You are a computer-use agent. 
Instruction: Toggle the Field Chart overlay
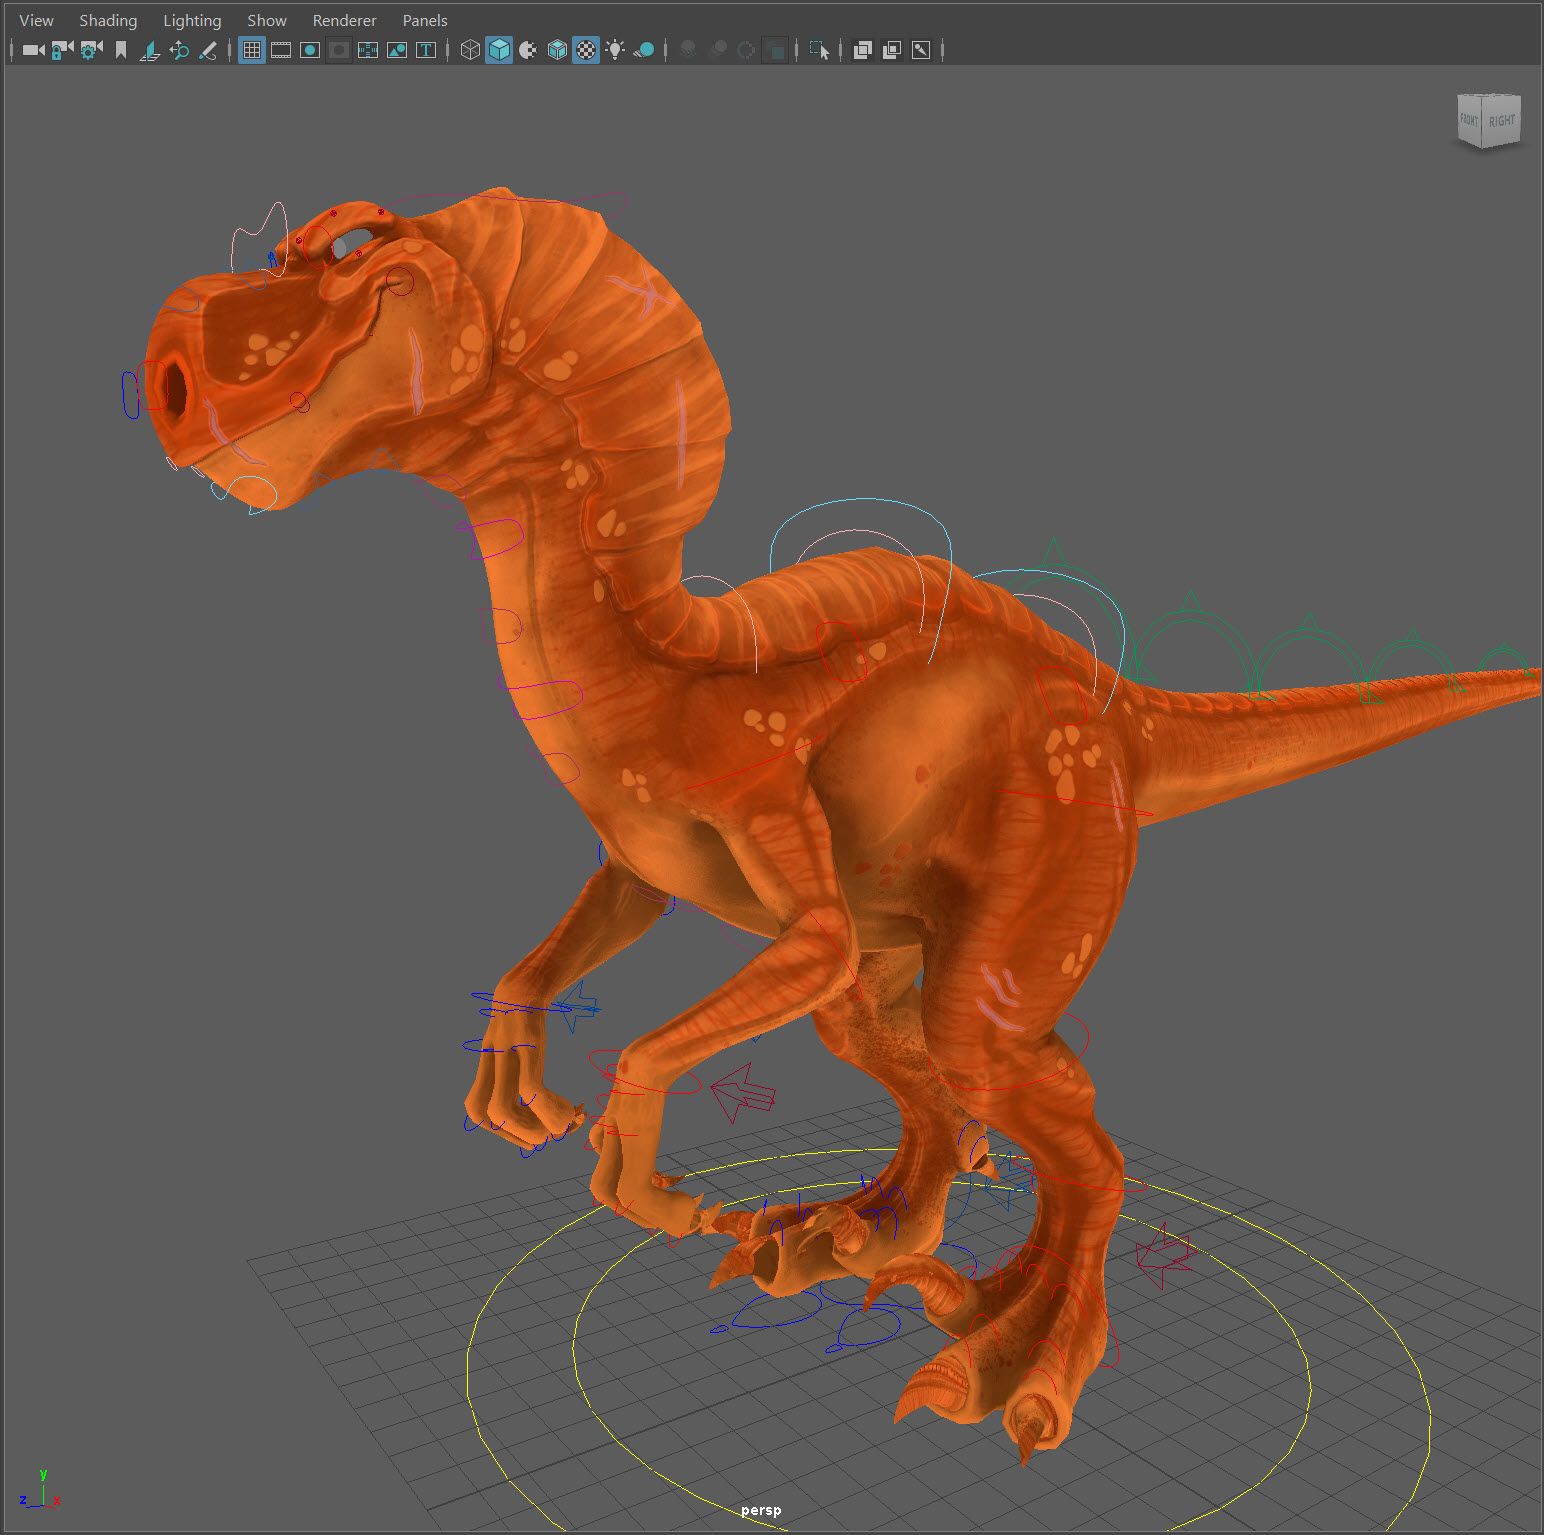tap(368, 50)
